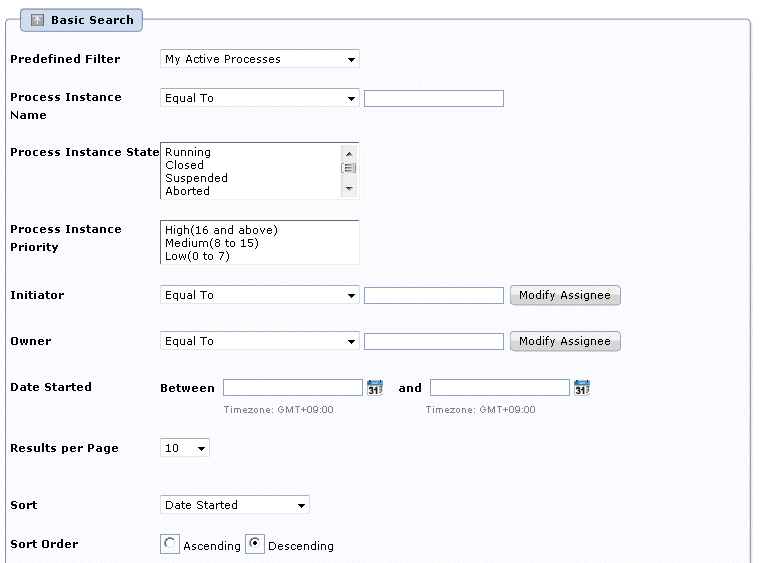The height and width of the screenshot is (563, 762).
Task: Select High(16 and above) priority
Action: coord(221,230)
